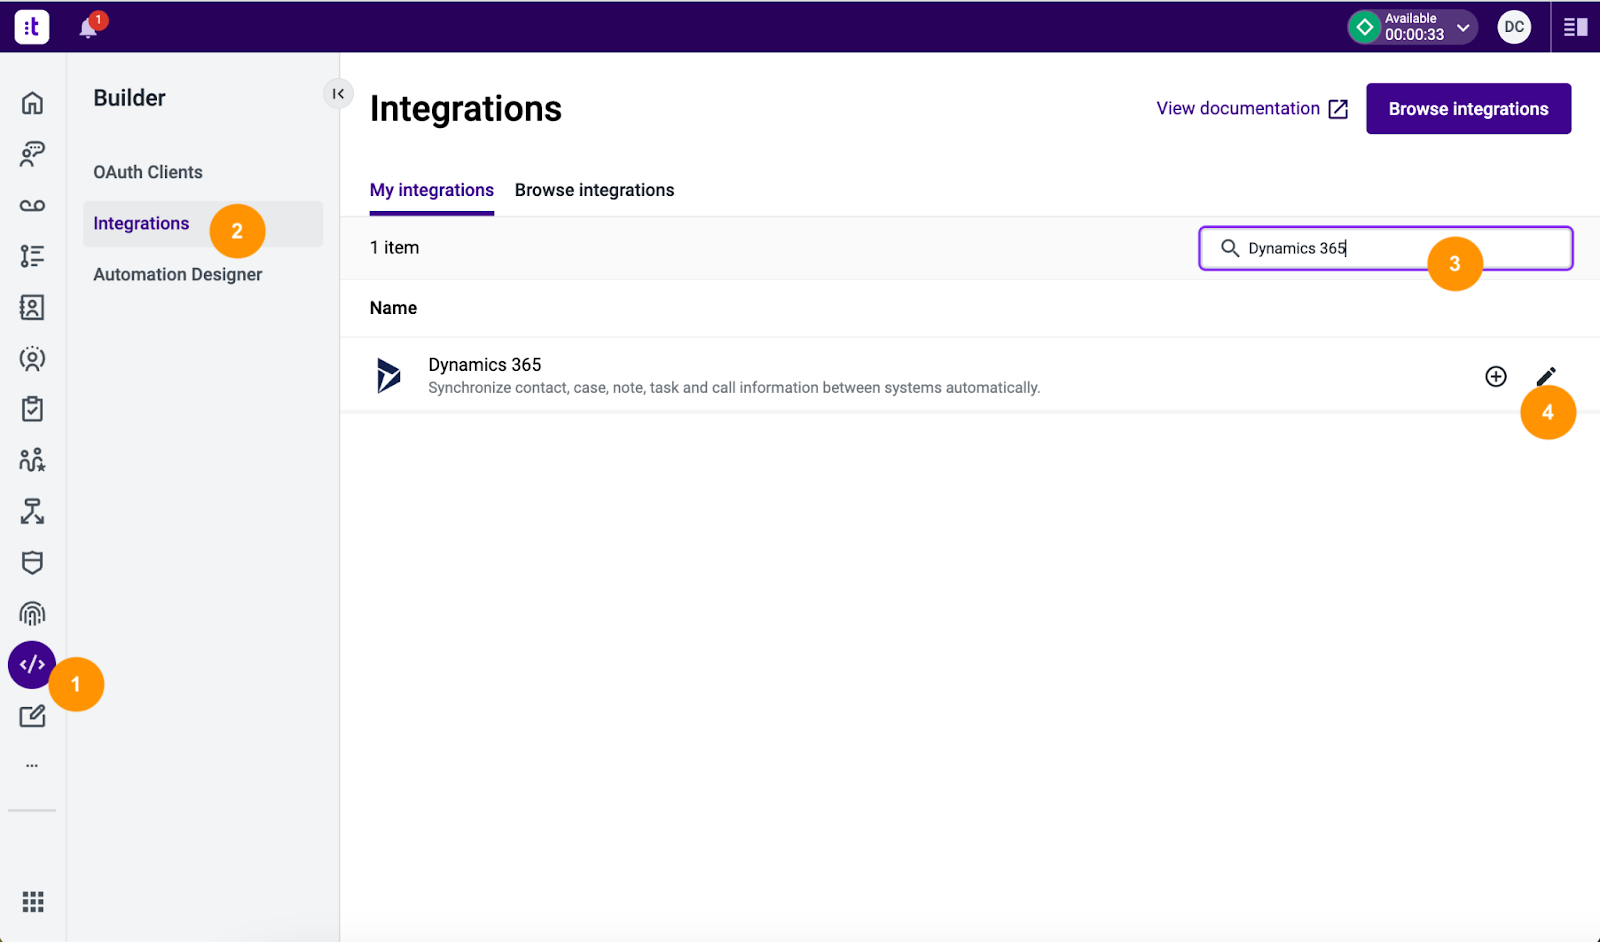Click the '1 item' count text
1600x942 pixels.
394,247
